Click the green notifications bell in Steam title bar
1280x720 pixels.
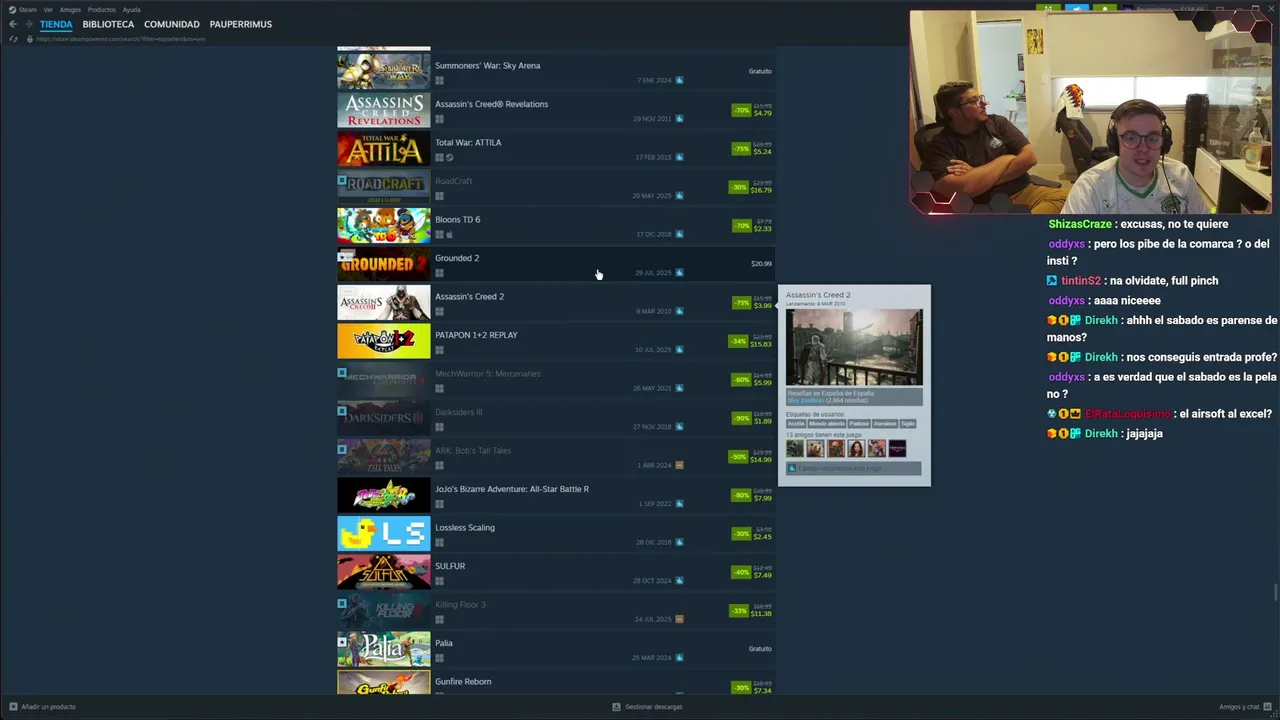[x=1105, y=9]
